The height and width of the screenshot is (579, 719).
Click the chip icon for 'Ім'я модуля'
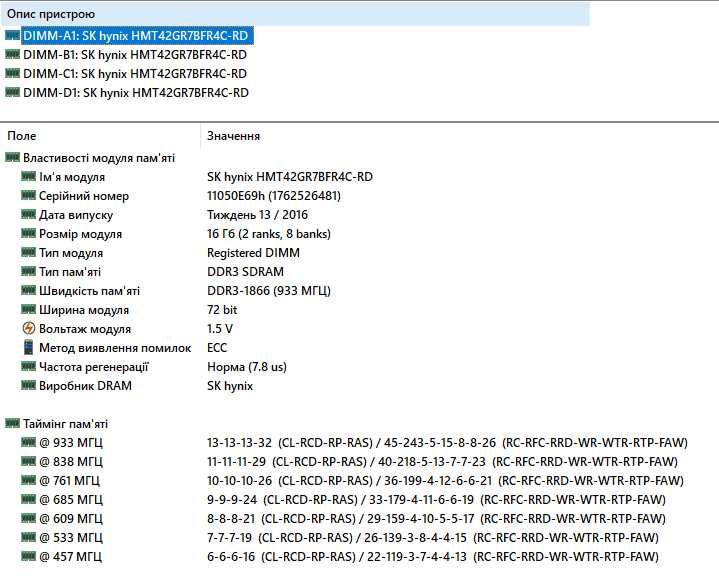tap(28, 176)
